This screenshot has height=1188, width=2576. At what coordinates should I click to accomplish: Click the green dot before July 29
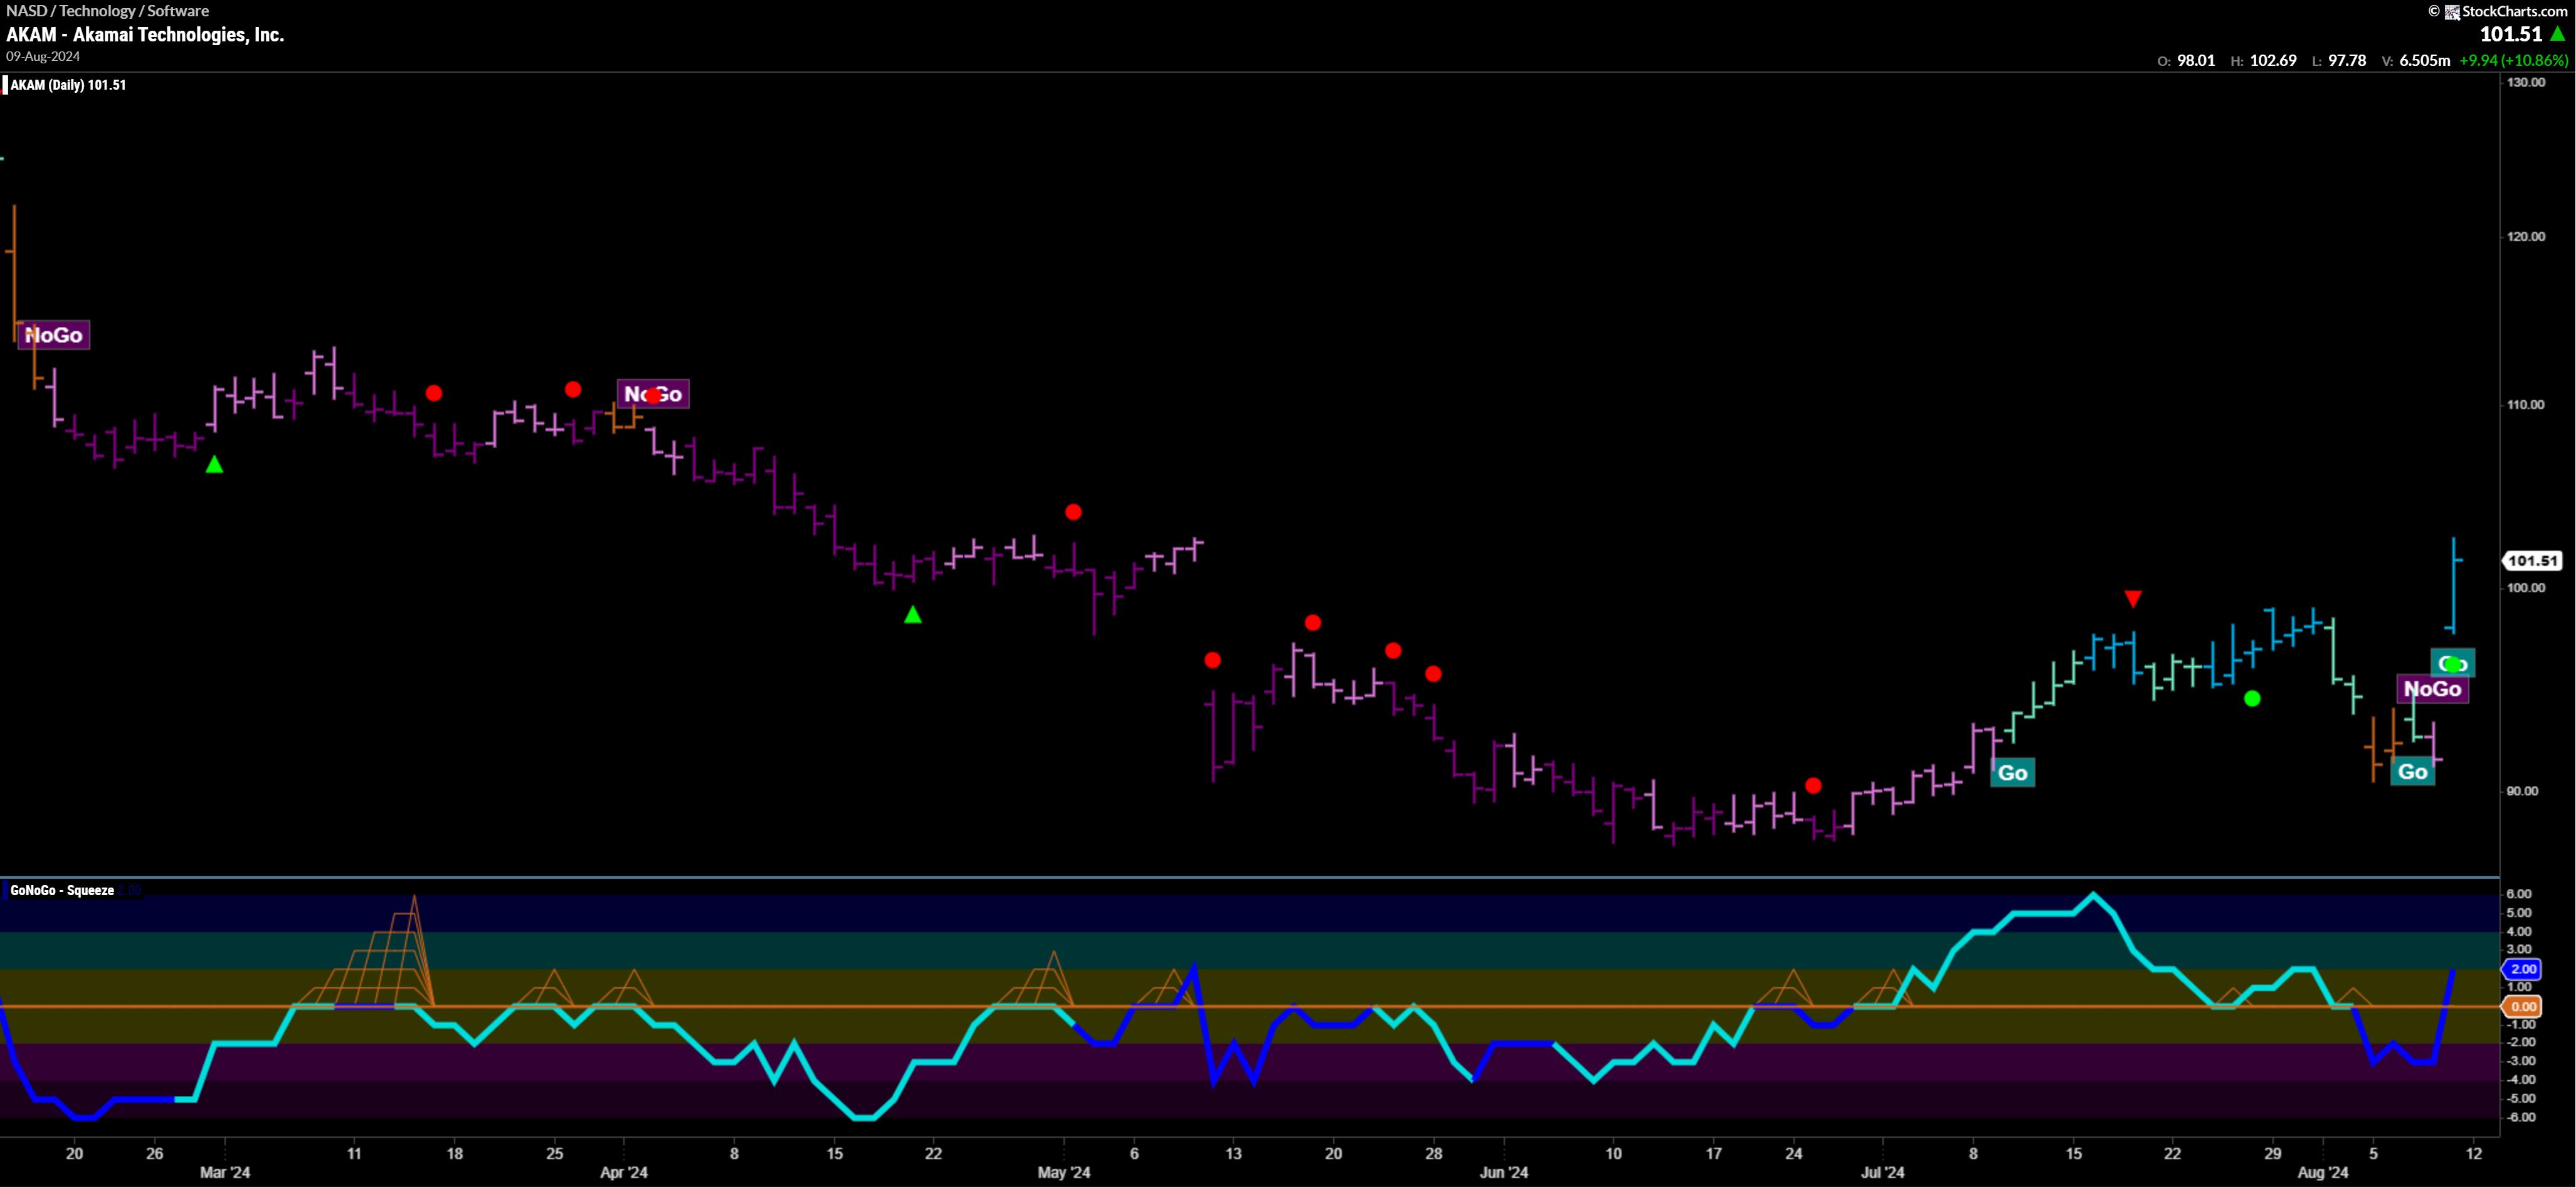[2252, 699]
